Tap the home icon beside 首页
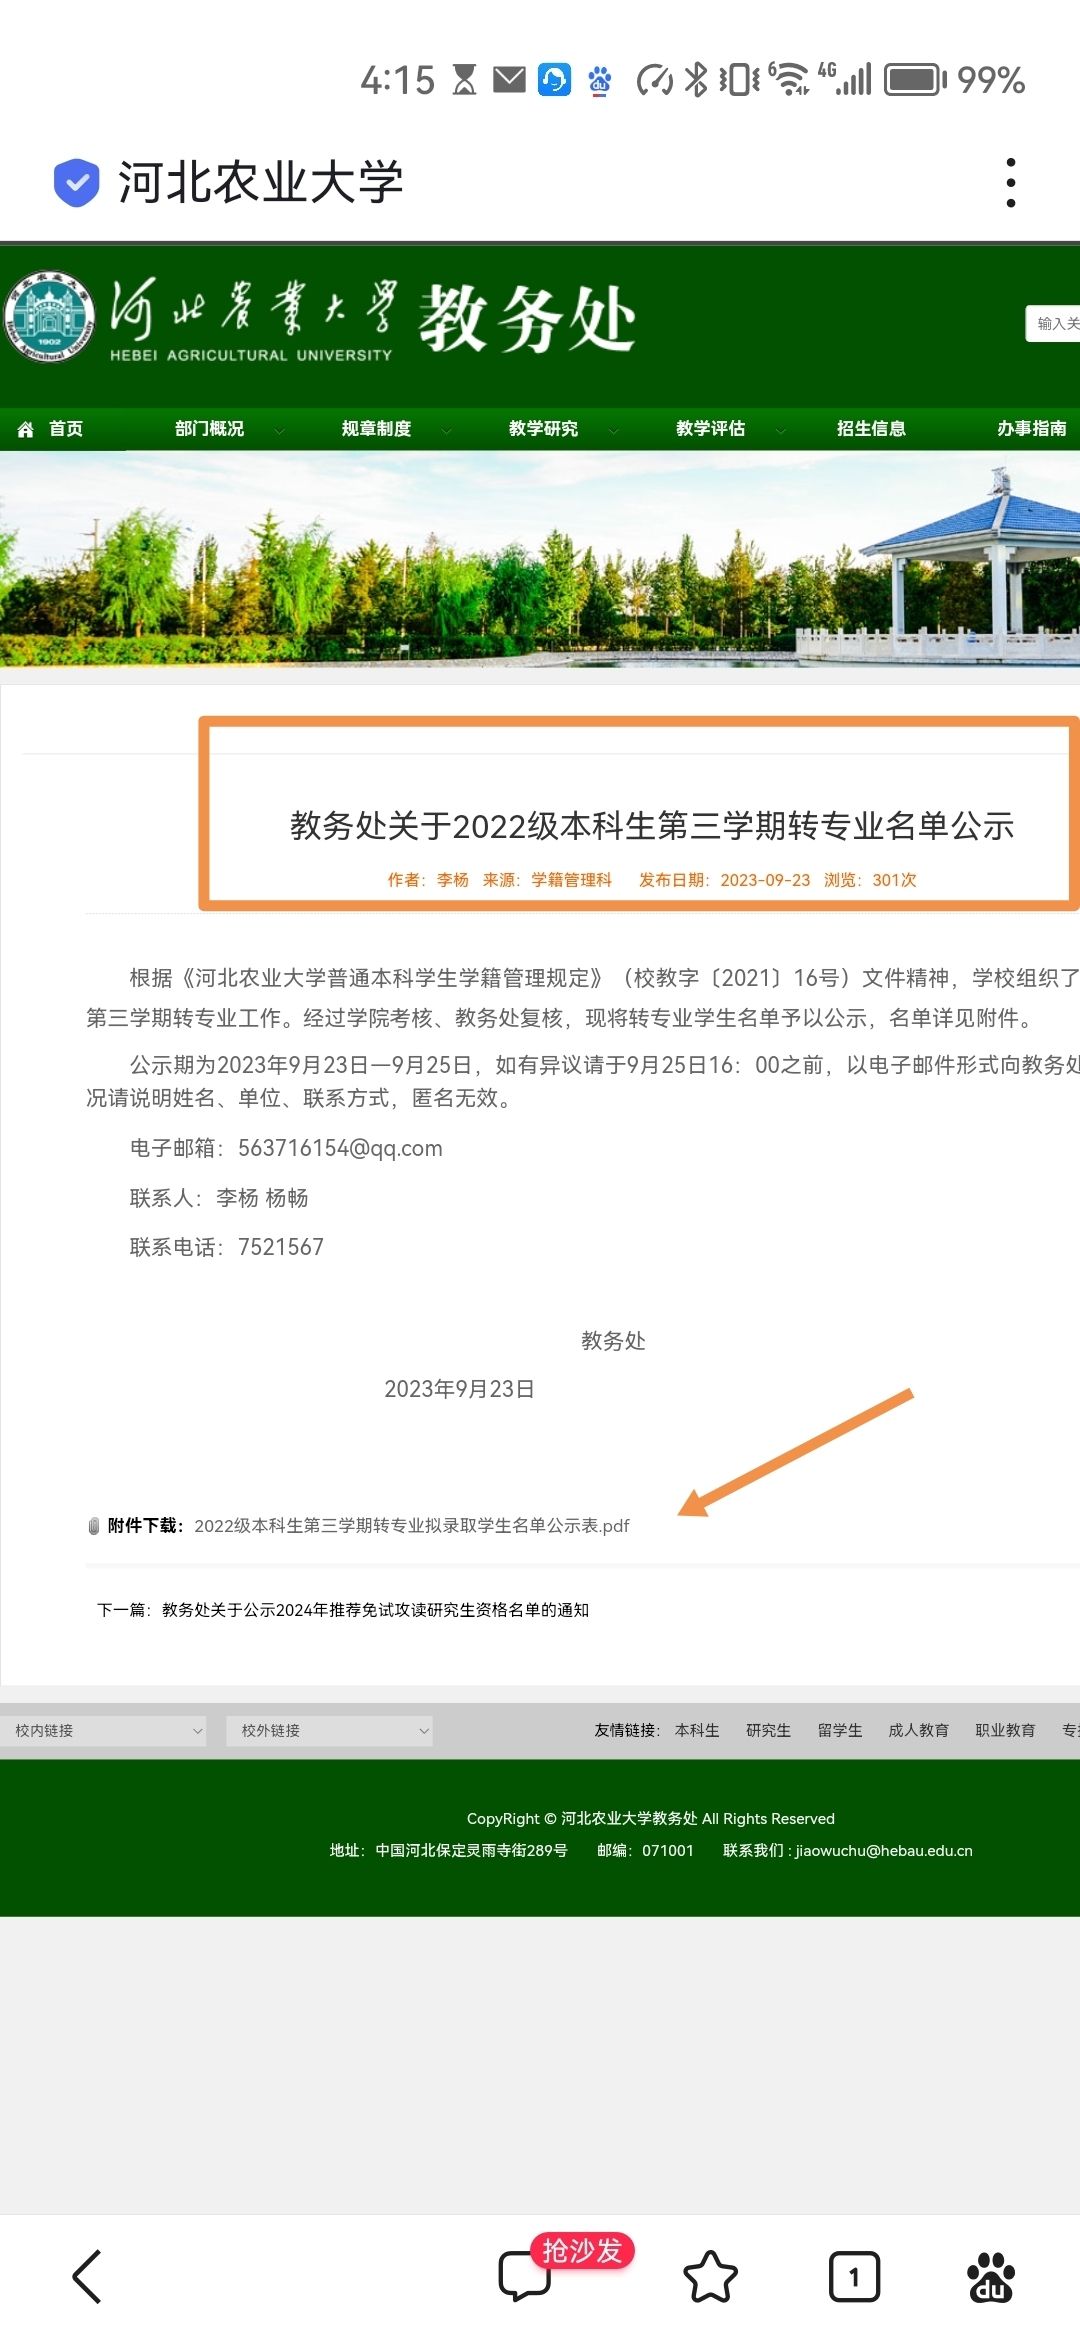This screenshot has width=1080, height=2340. (x=26, y=429)
